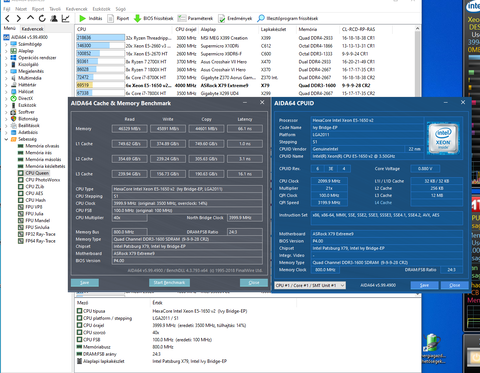
Task: Open the Távoli menu
Action: click(55, 9)
